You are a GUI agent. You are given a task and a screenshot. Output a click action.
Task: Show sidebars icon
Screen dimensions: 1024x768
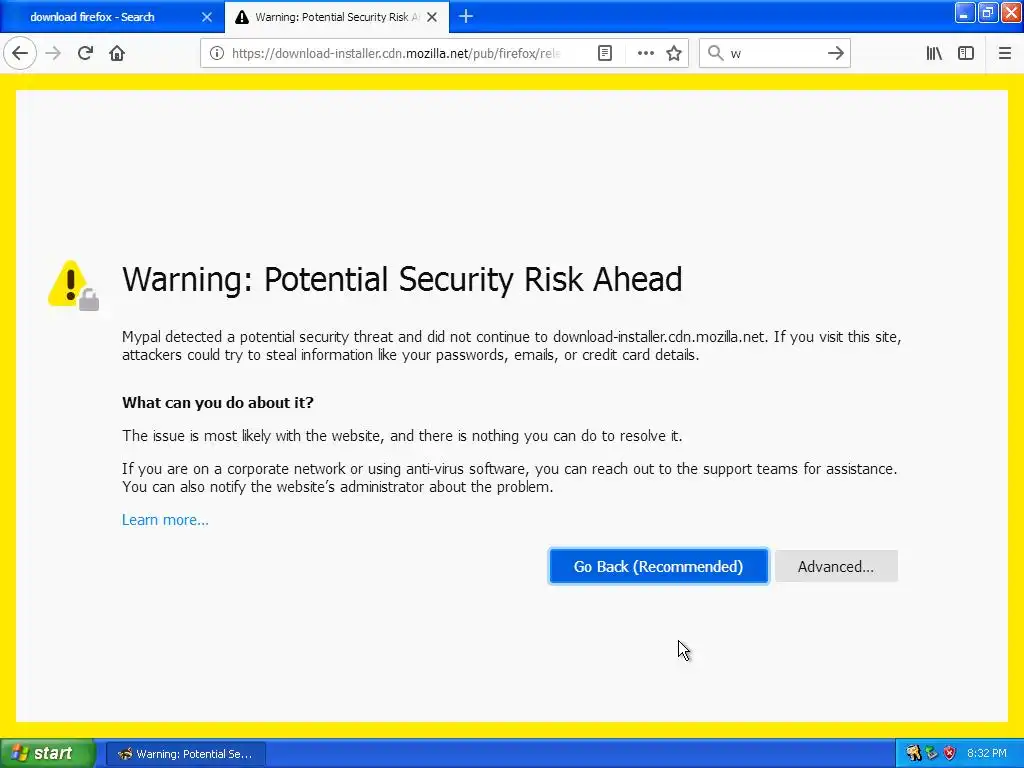click(966, 53)
